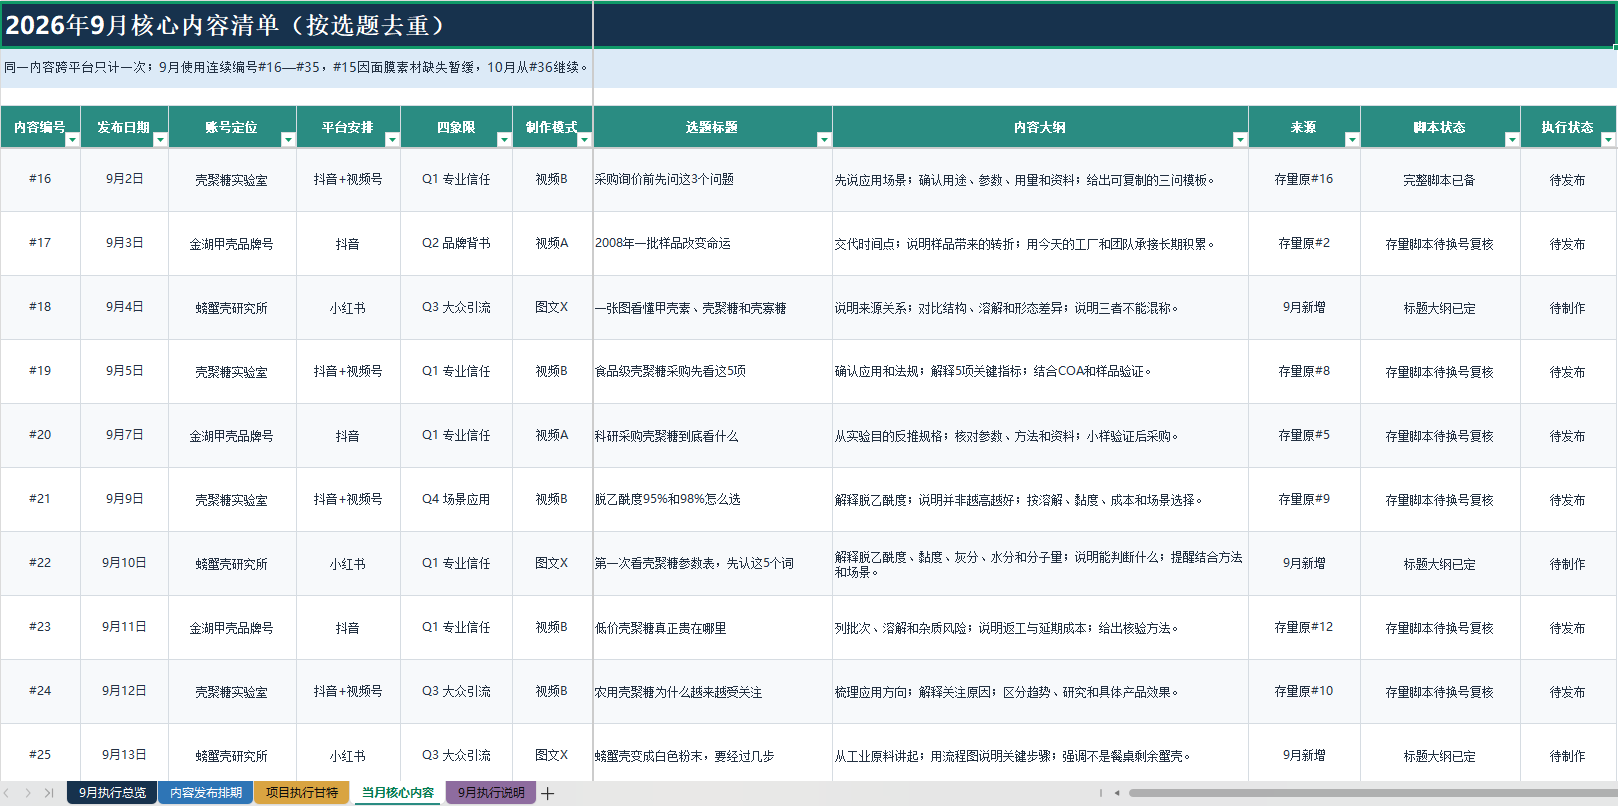The width and height of the screenshot is (1618, 806).
Task: Select the 完整脚本已备 status cell
Action: (x=1440, y=179)
